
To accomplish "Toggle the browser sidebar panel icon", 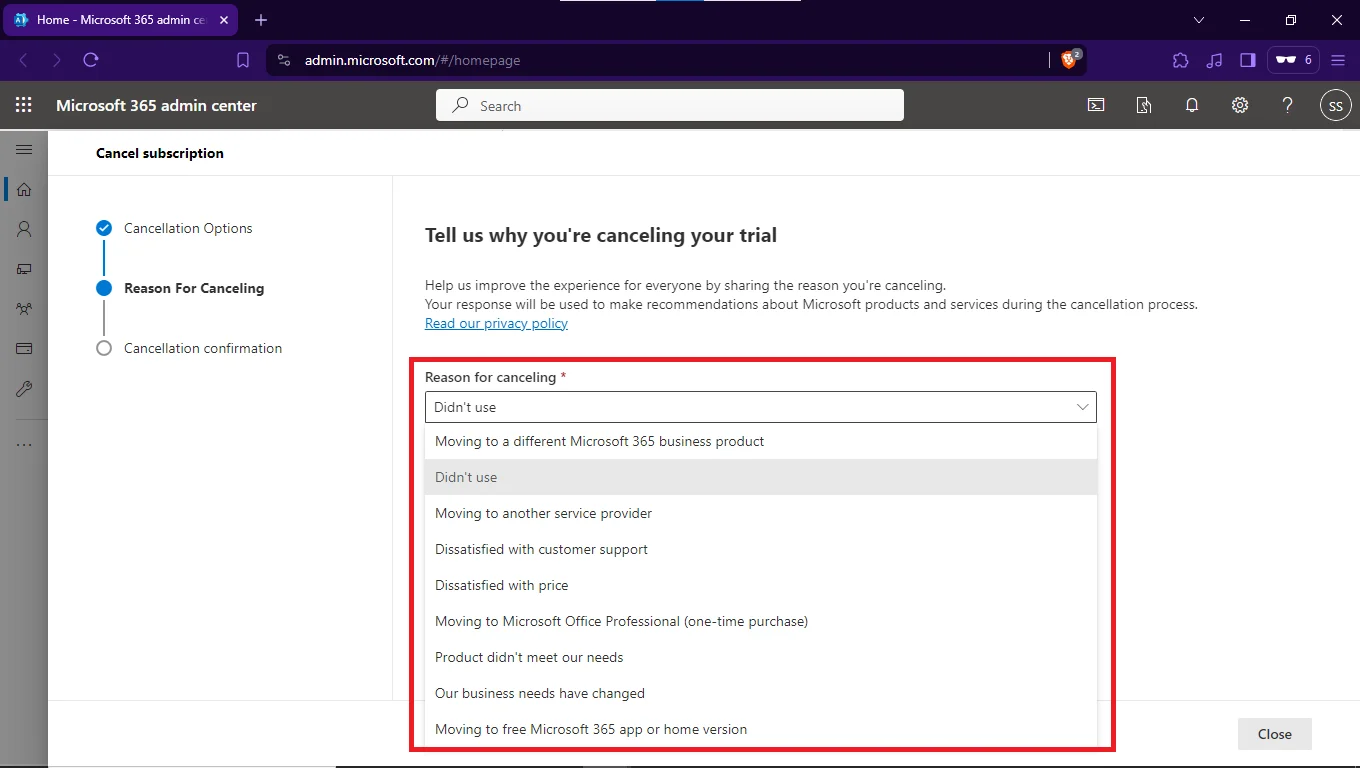I will [x=1247, y=60].
